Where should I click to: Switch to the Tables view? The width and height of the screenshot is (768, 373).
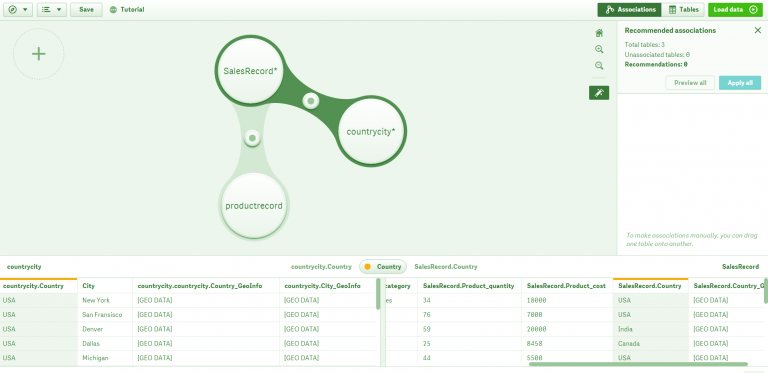pos(683,9)
